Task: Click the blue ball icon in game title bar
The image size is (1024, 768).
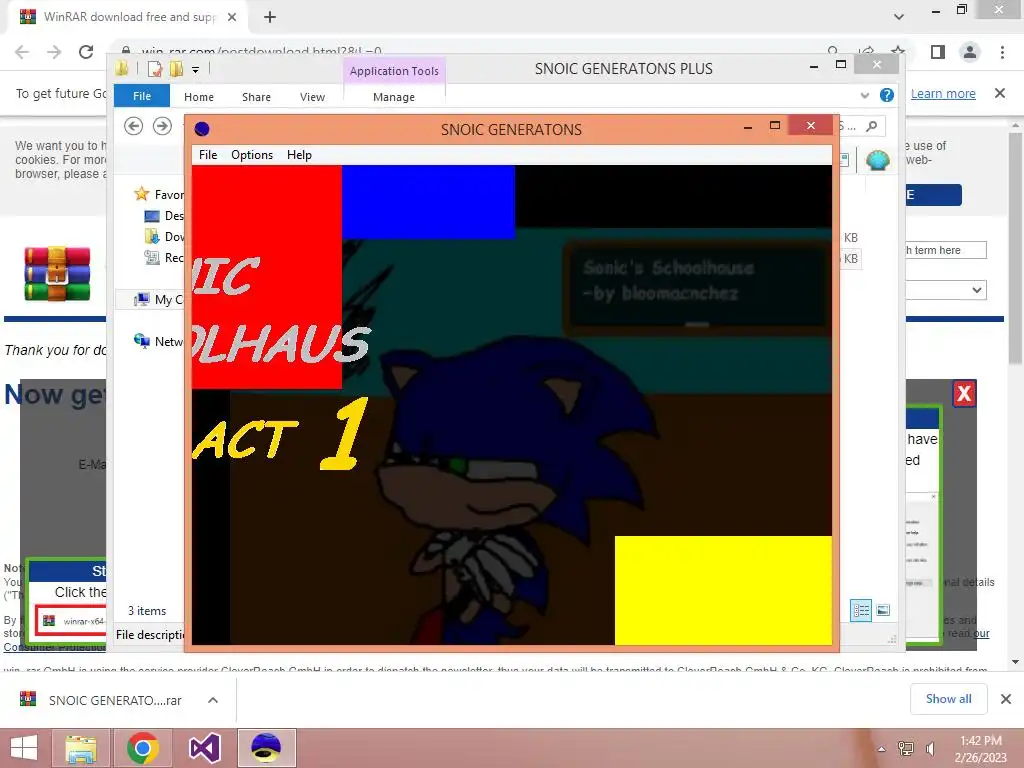Action: 202,129
